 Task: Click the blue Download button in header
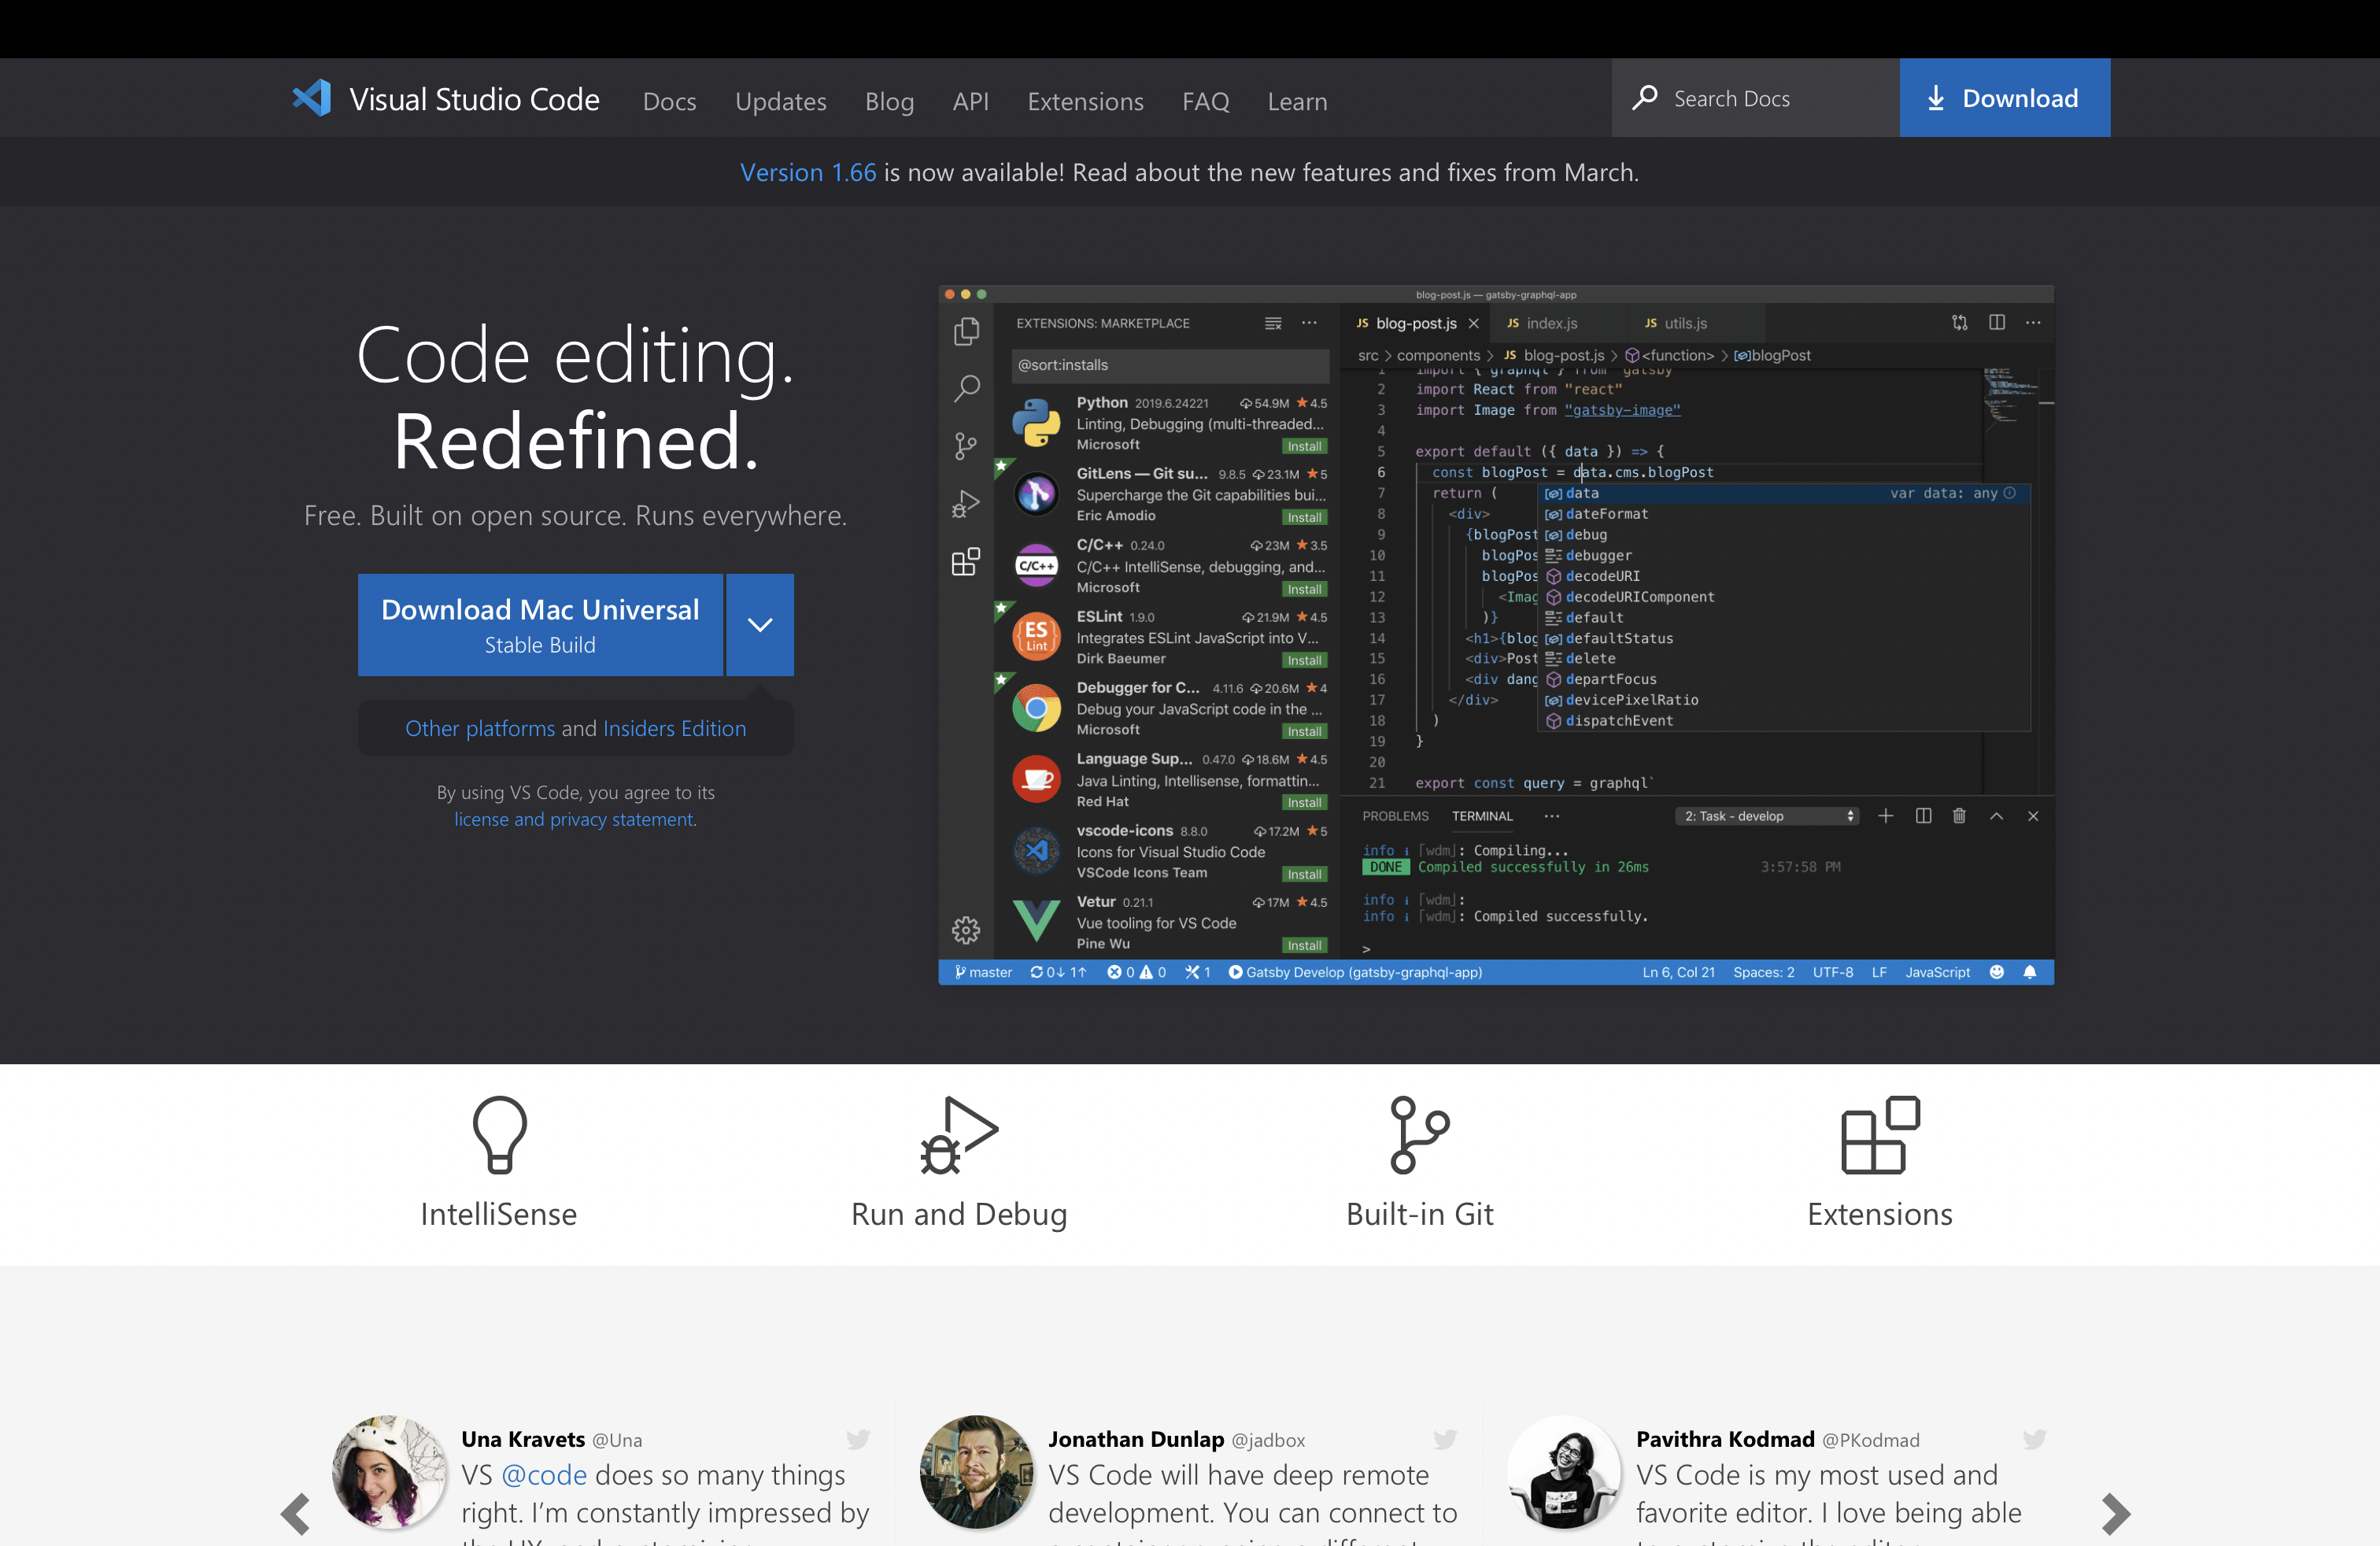tap(2004, 98)
